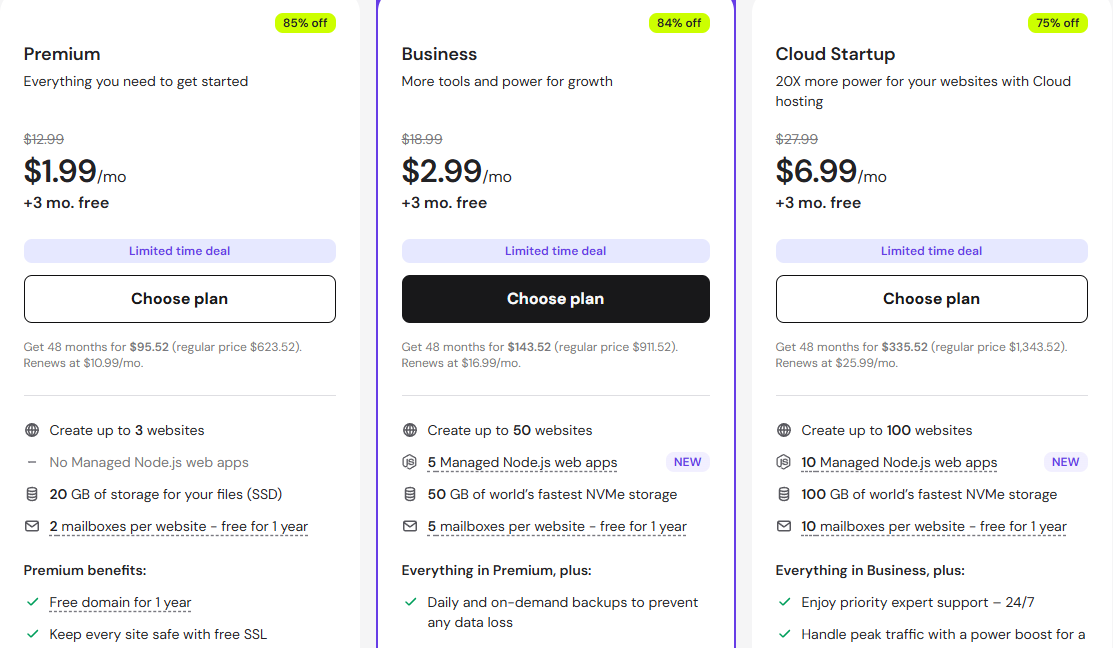Click the NEW badge in Business plan
Screen dimensions: 1113x648
[x=688, y=462]
